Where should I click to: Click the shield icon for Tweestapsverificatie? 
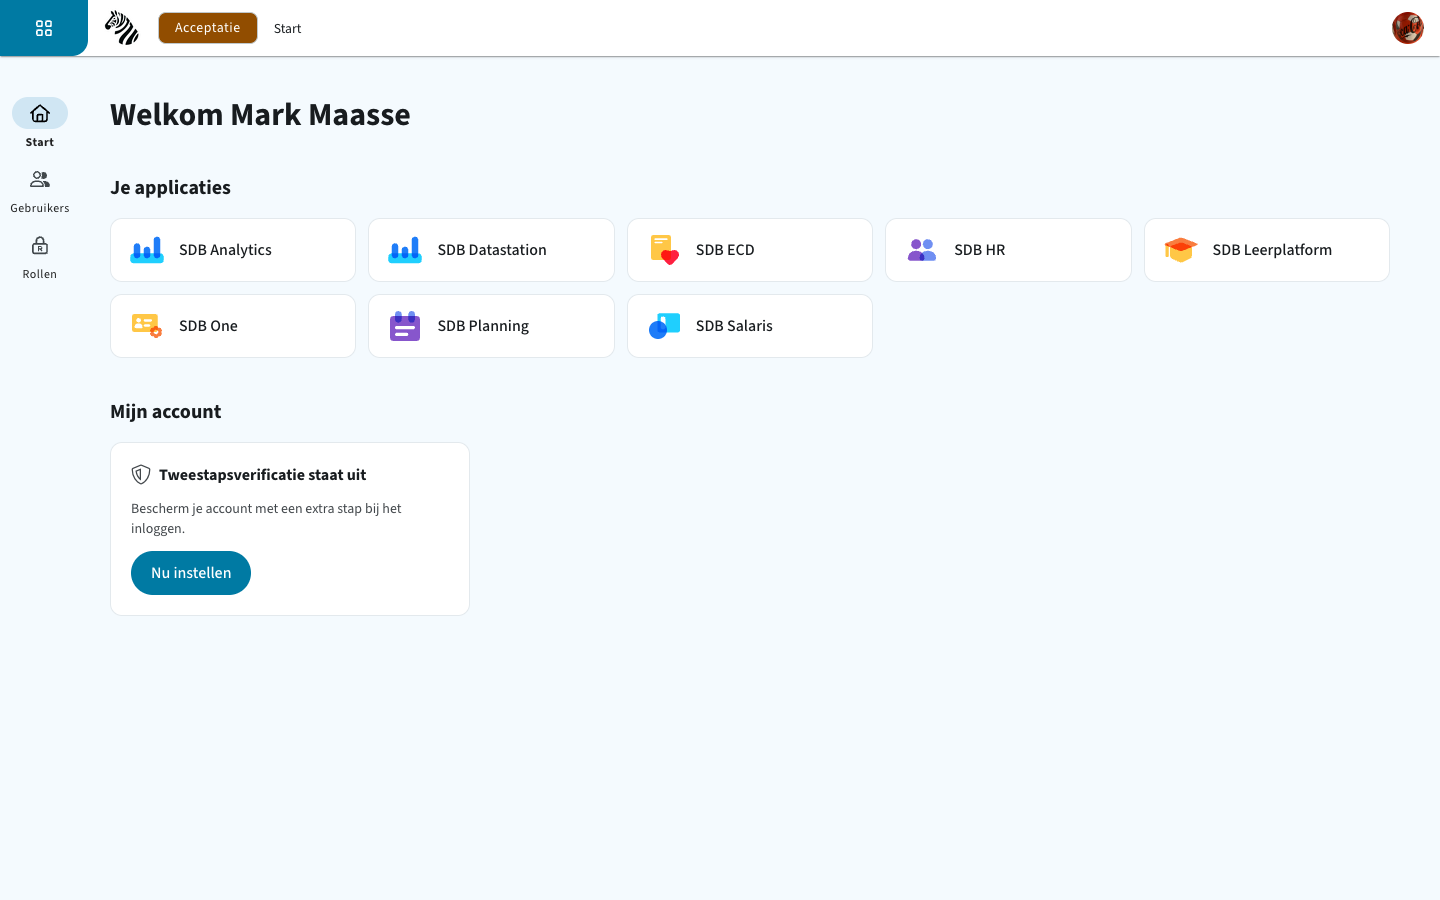(141, 475)
